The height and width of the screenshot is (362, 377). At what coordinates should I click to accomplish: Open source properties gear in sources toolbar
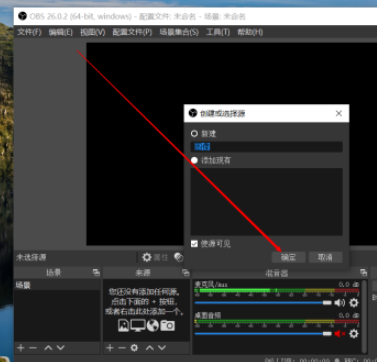point(134,348)
